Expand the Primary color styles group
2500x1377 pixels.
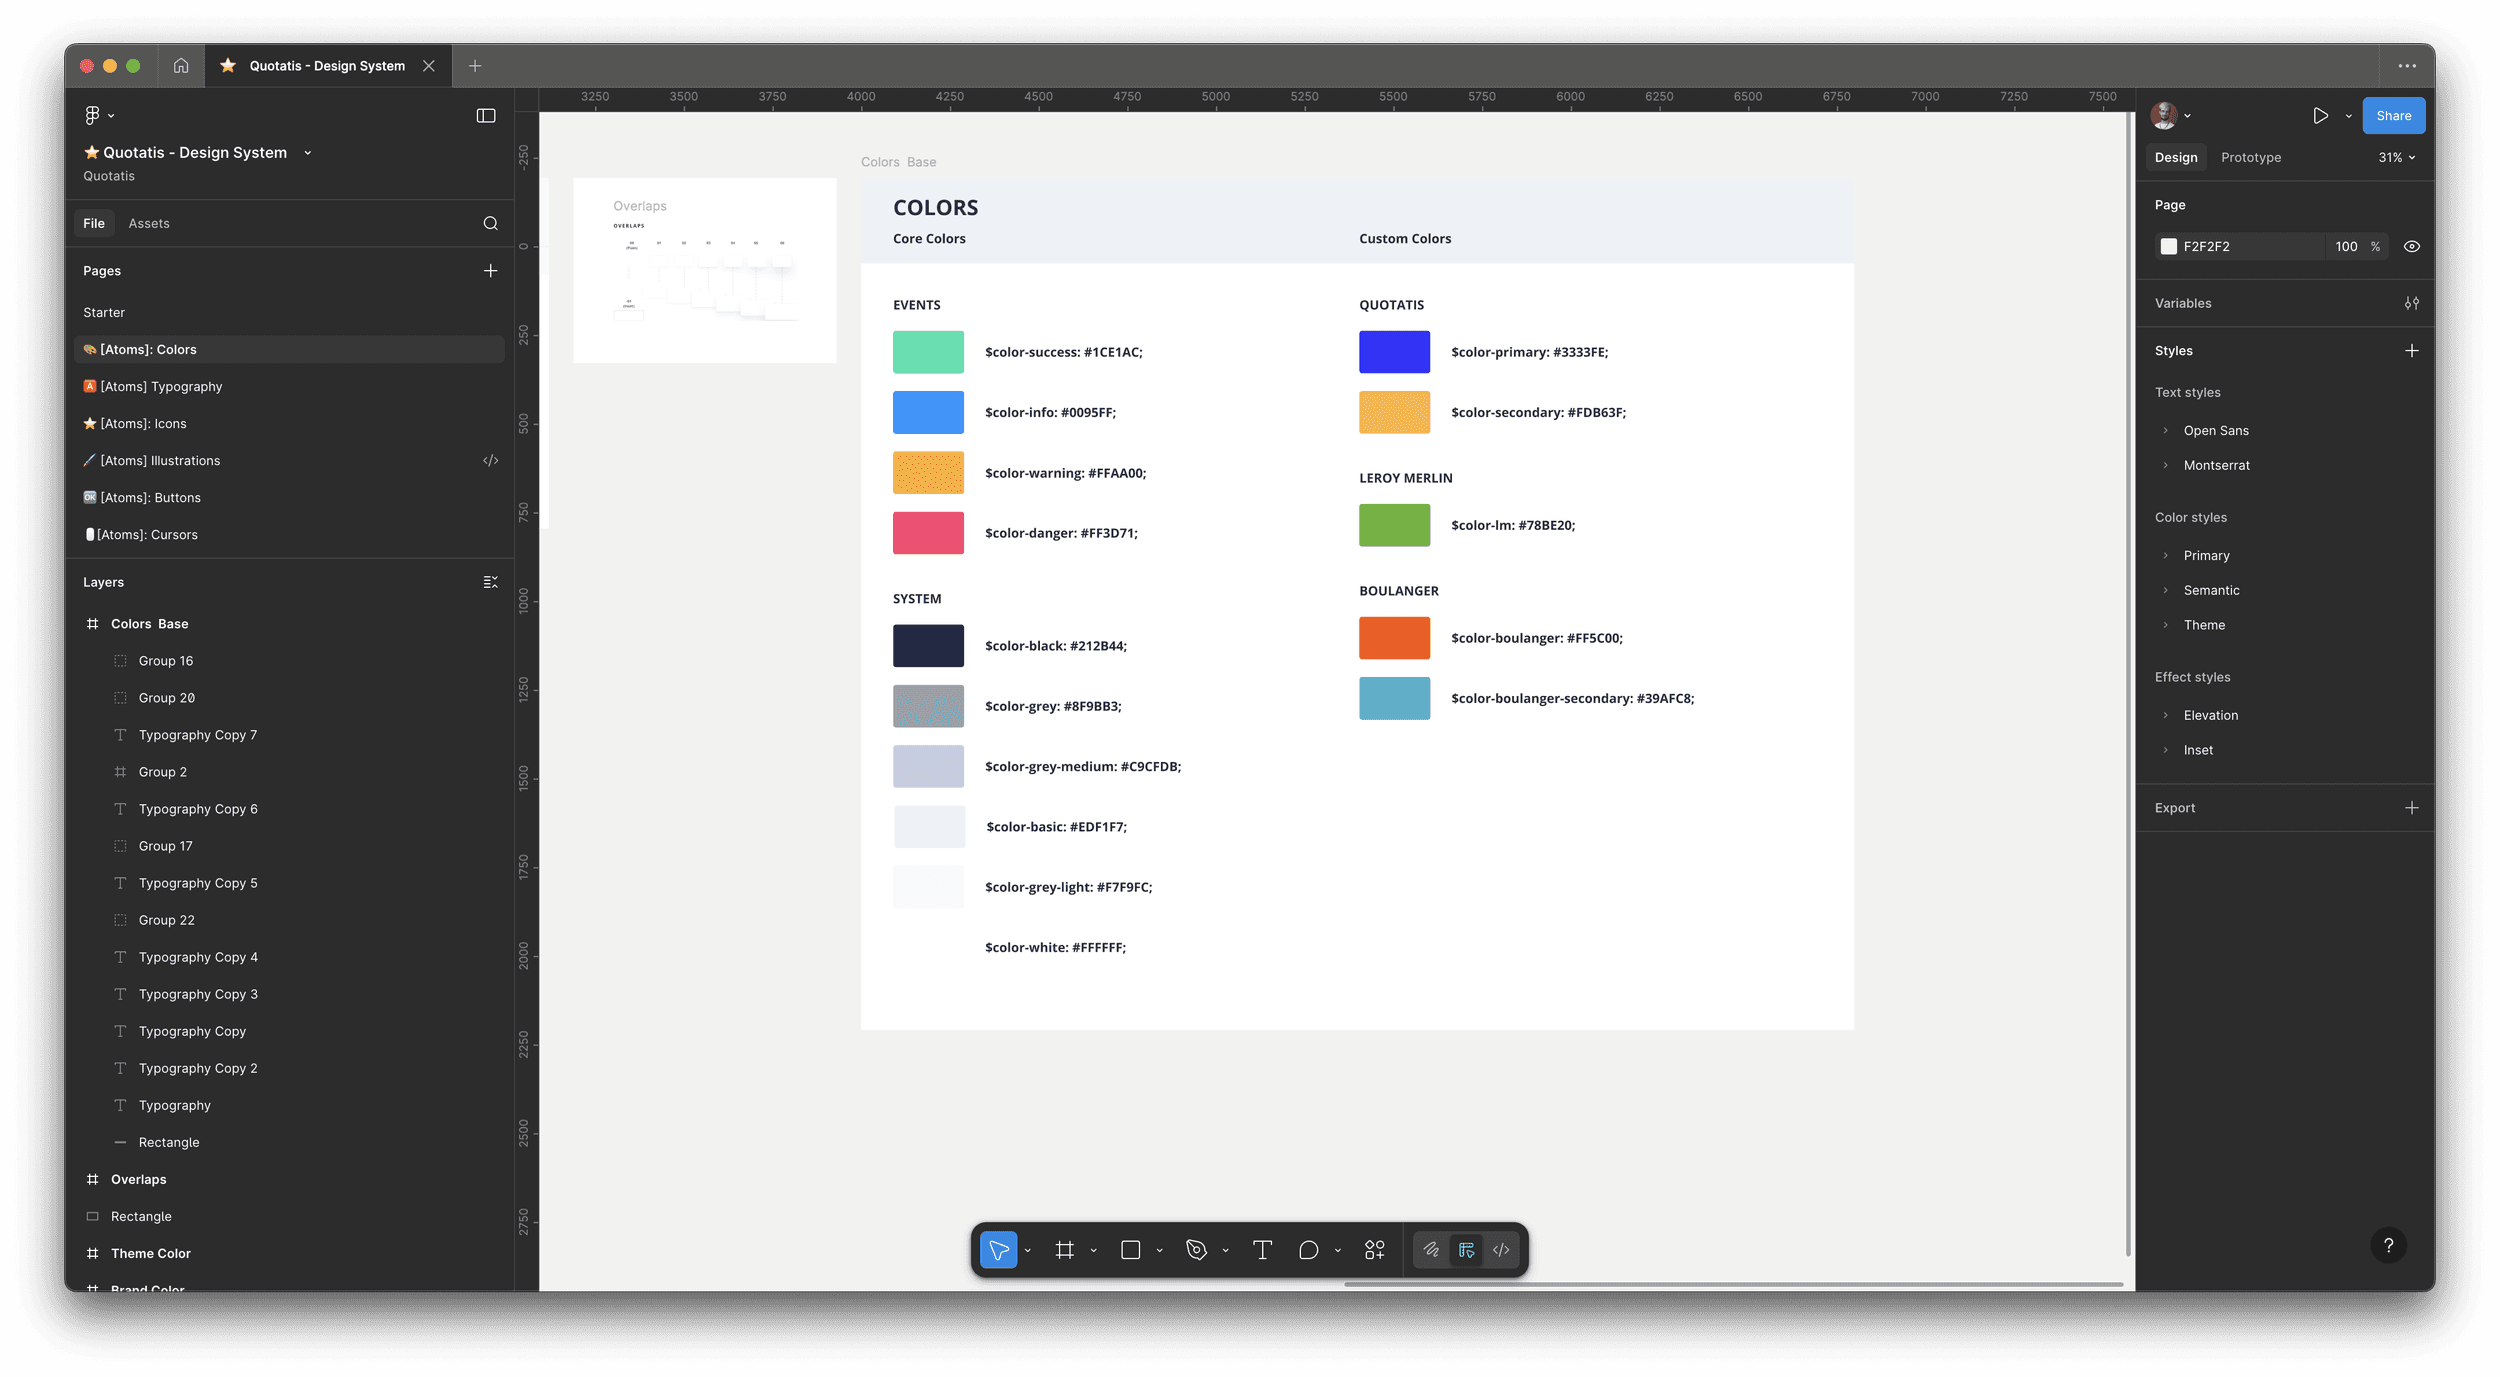tap(2166, 556)
